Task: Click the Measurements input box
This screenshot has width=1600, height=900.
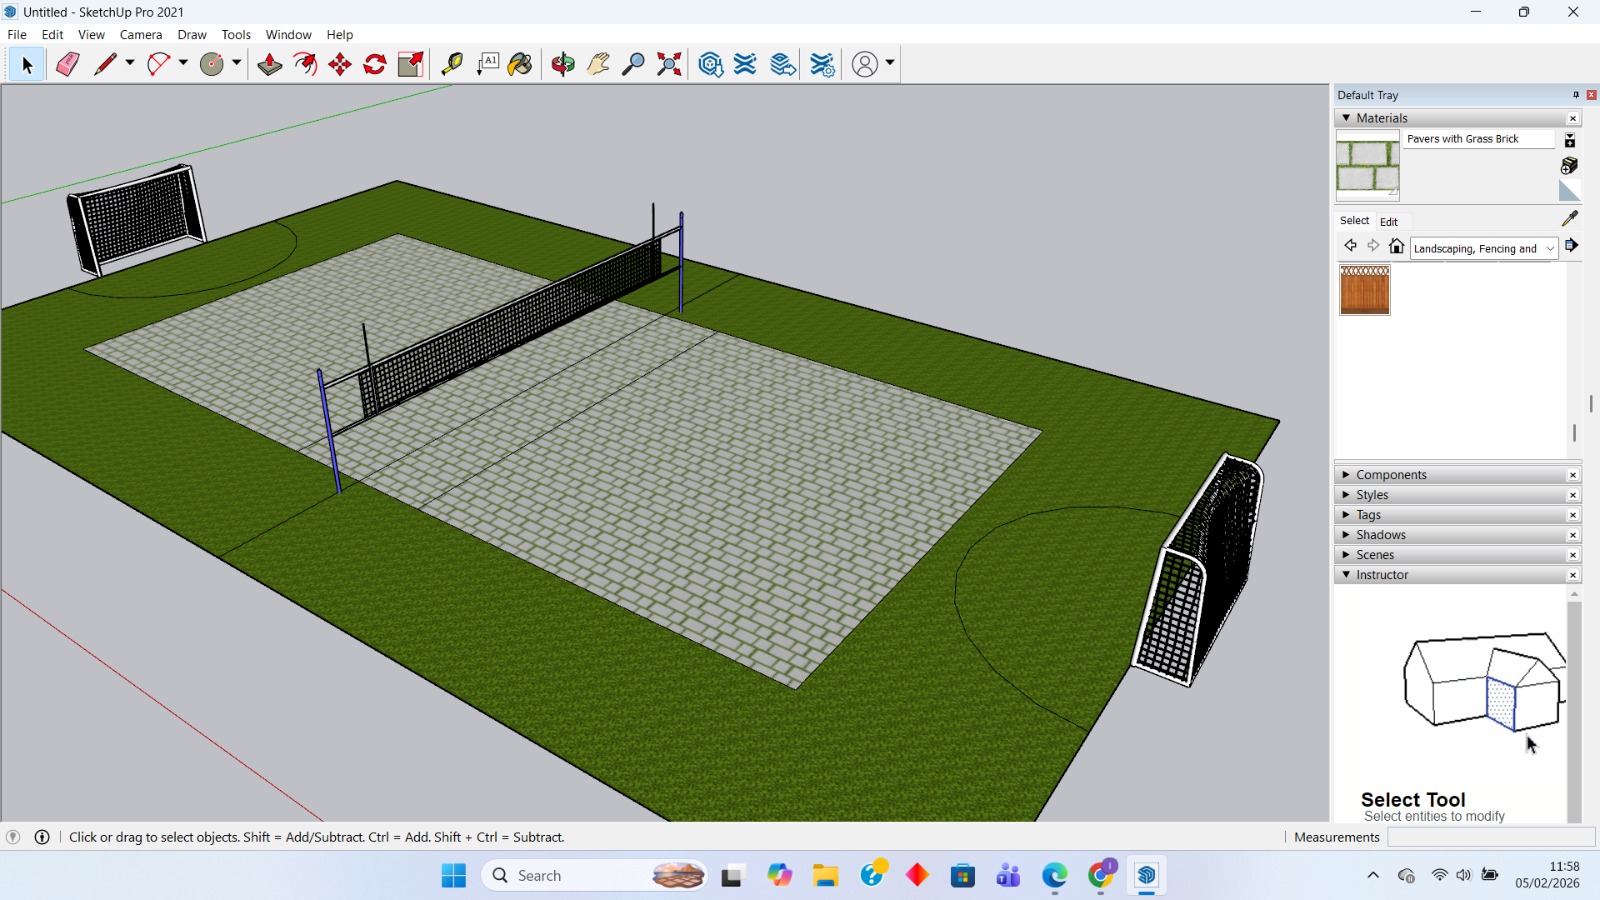Action: 1490,837
